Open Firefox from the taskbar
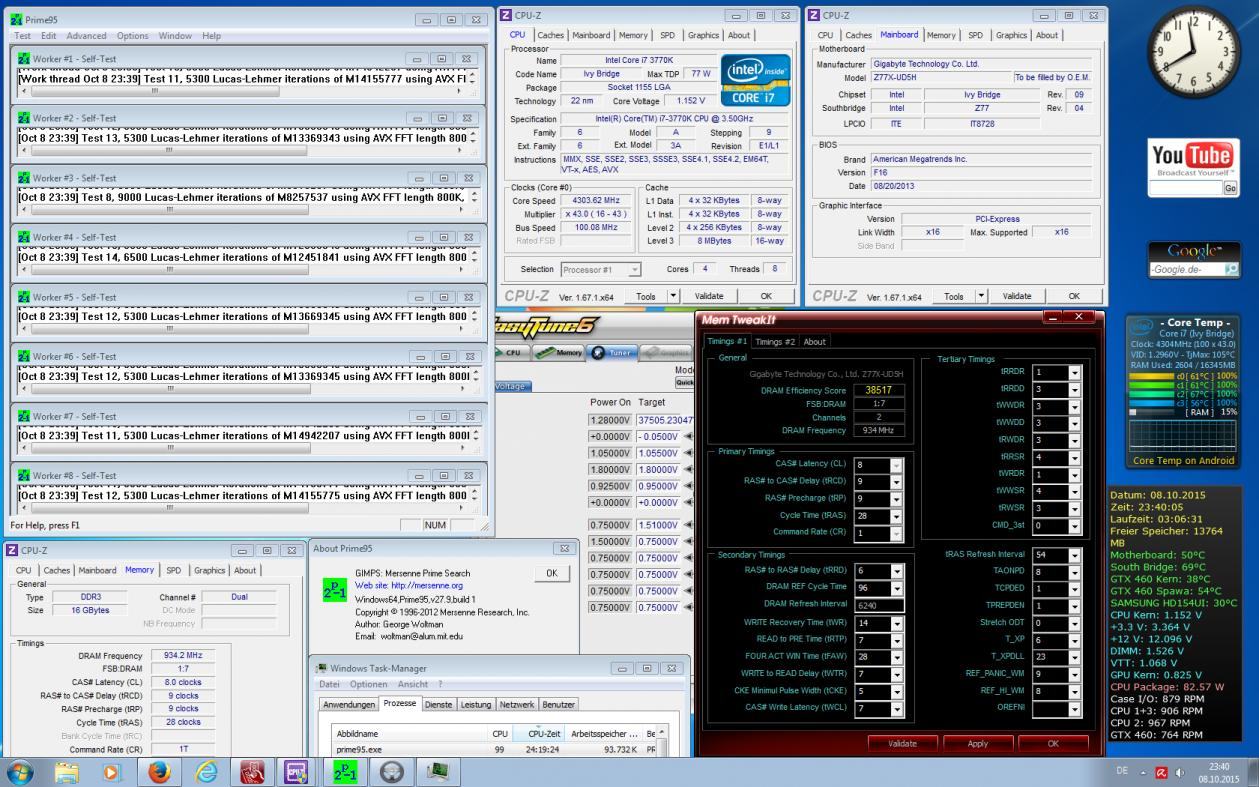Viewport: 1259px width, 787px height. pos(158,771)
